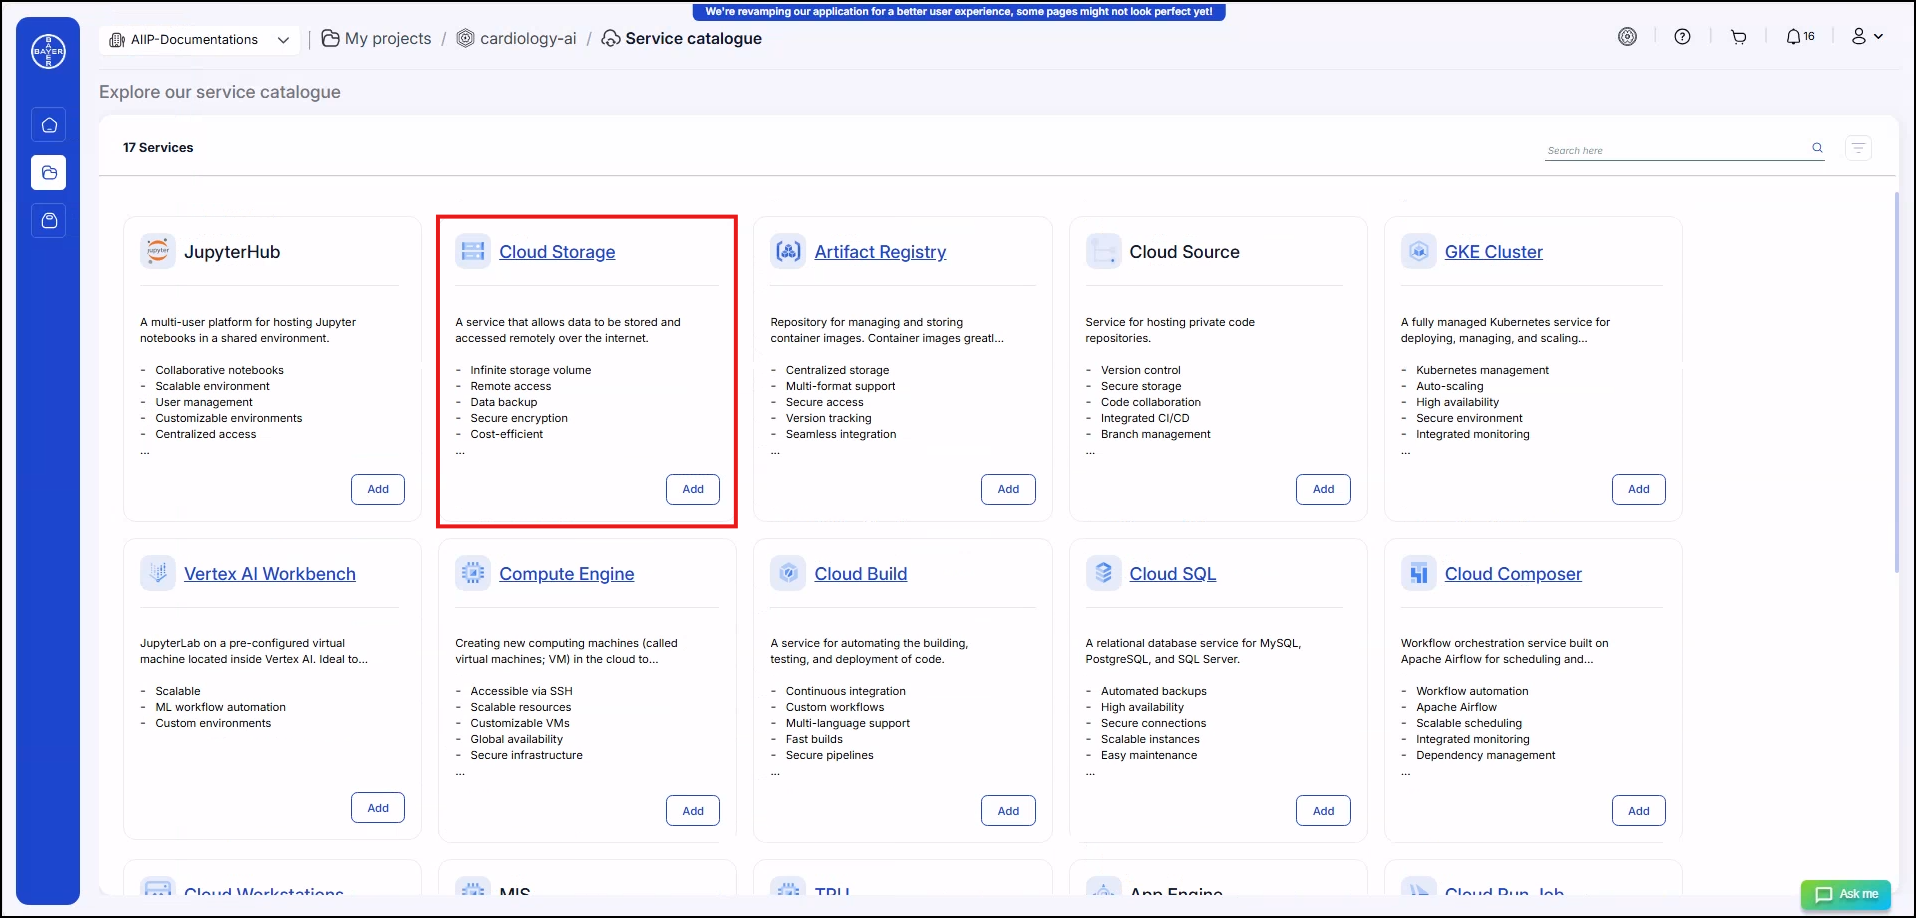Go to My projects breadcrumb
The height and width of the screenshot is (918, 1916).
(377, 39)
